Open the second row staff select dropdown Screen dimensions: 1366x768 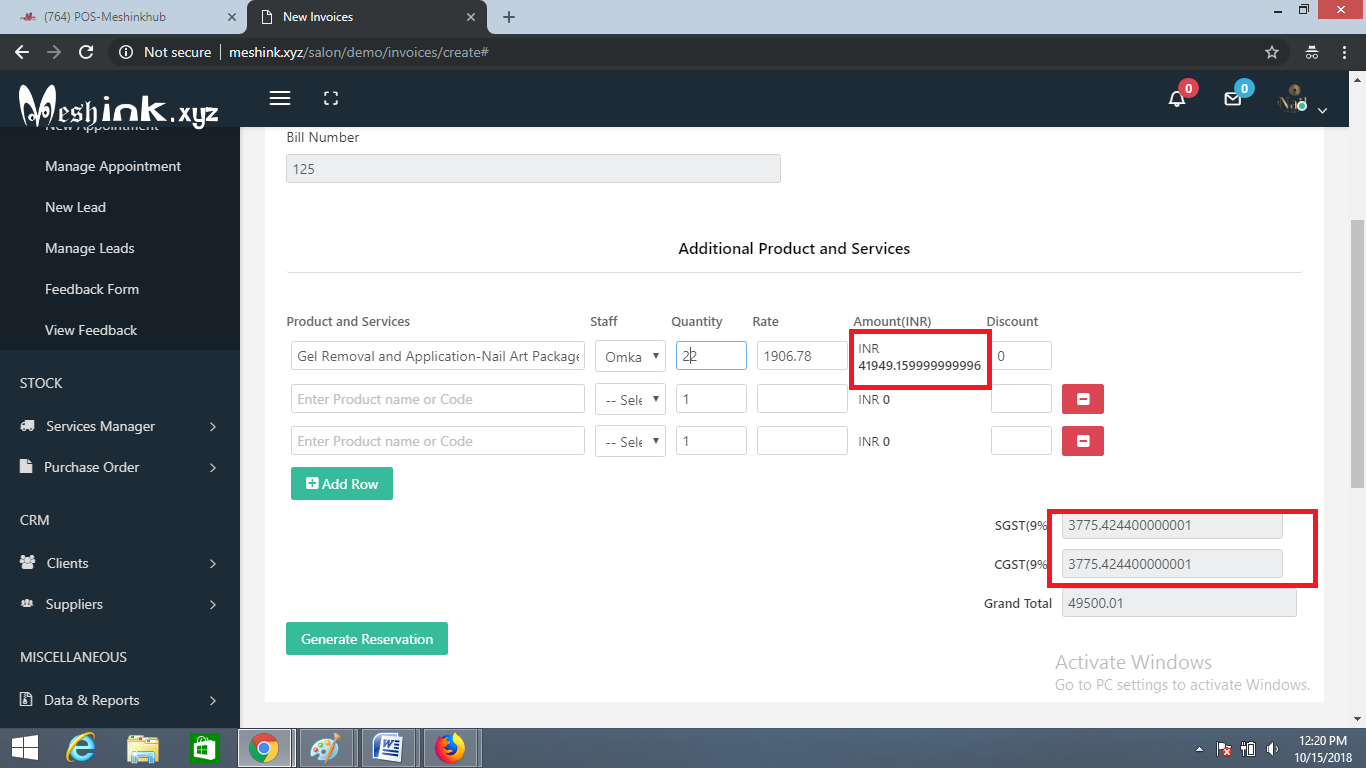630,399
